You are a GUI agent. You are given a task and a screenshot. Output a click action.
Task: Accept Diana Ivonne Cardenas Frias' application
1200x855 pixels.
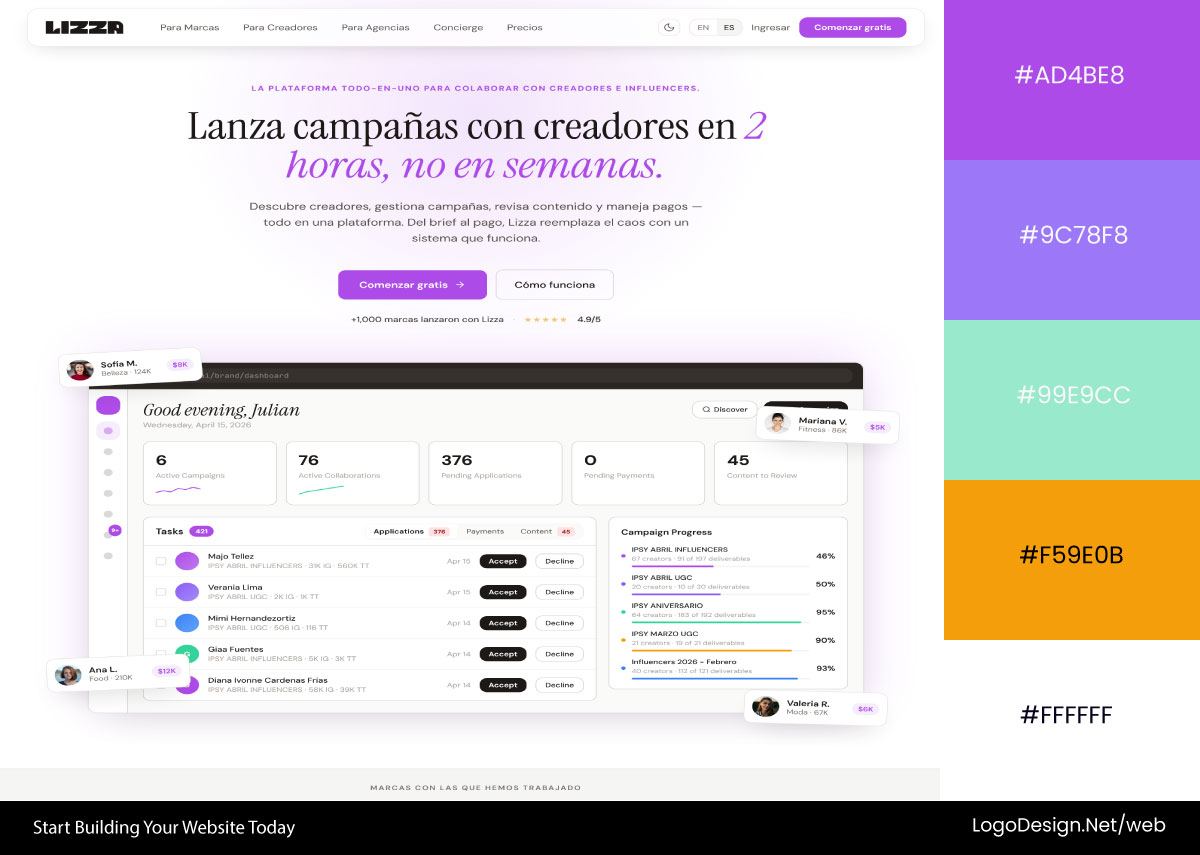(503, 685)
